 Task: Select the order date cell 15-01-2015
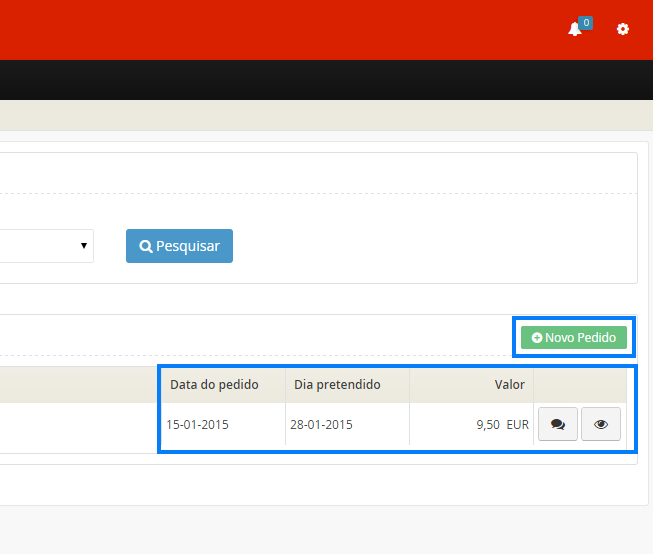coord(198,425)
